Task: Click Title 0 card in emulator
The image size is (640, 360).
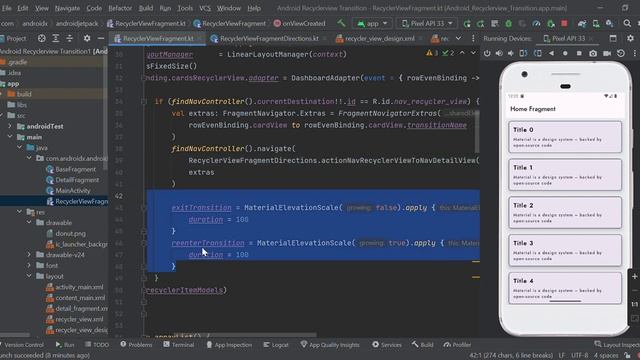Action: point(565,137)
